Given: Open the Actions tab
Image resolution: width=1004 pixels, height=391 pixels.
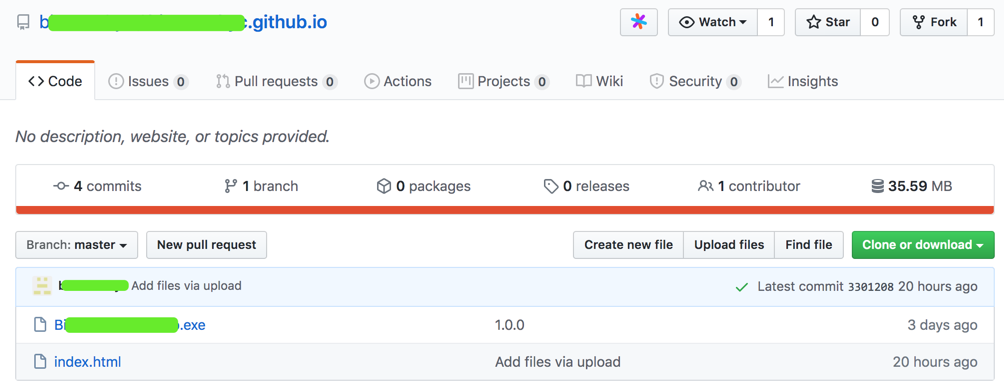Looking at the screenshot, I should (398, 81).
